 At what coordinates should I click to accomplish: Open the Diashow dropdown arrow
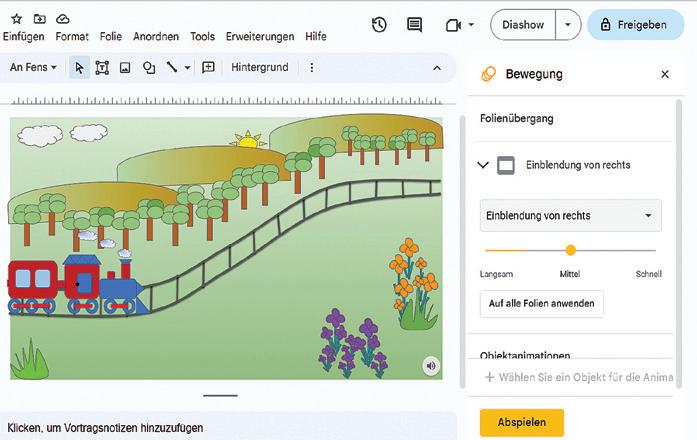coord(568,25)
